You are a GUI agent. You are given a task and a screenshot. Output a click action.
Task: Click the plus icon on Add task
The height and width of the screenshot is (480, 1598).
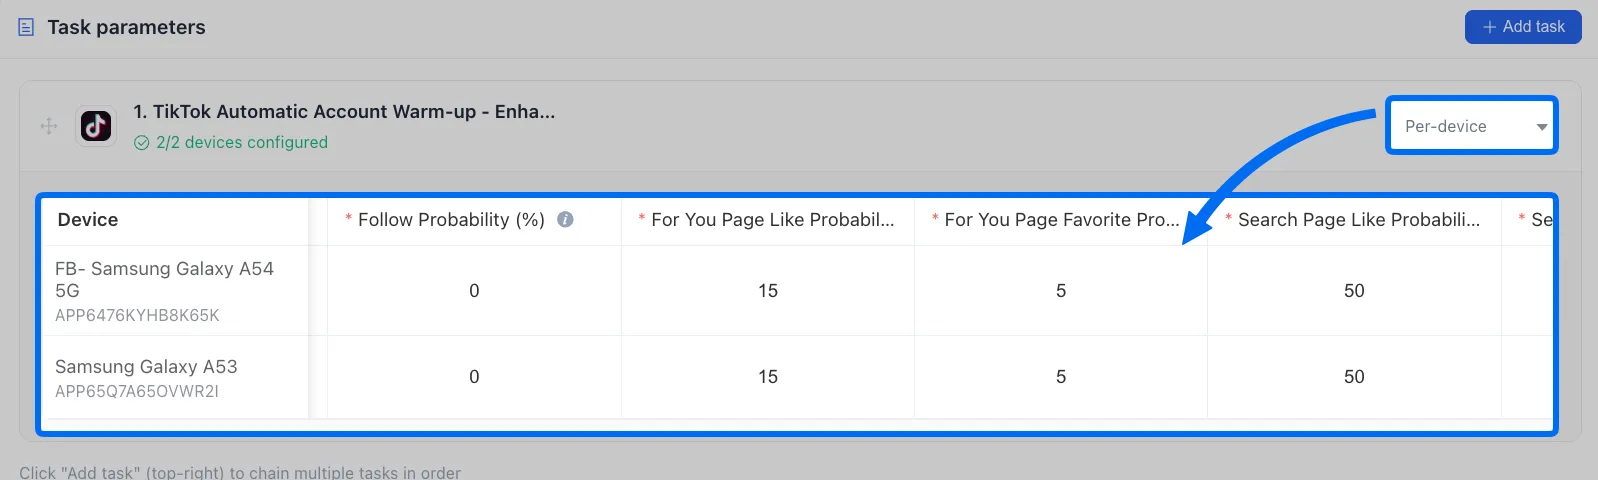pos(1489,27)
